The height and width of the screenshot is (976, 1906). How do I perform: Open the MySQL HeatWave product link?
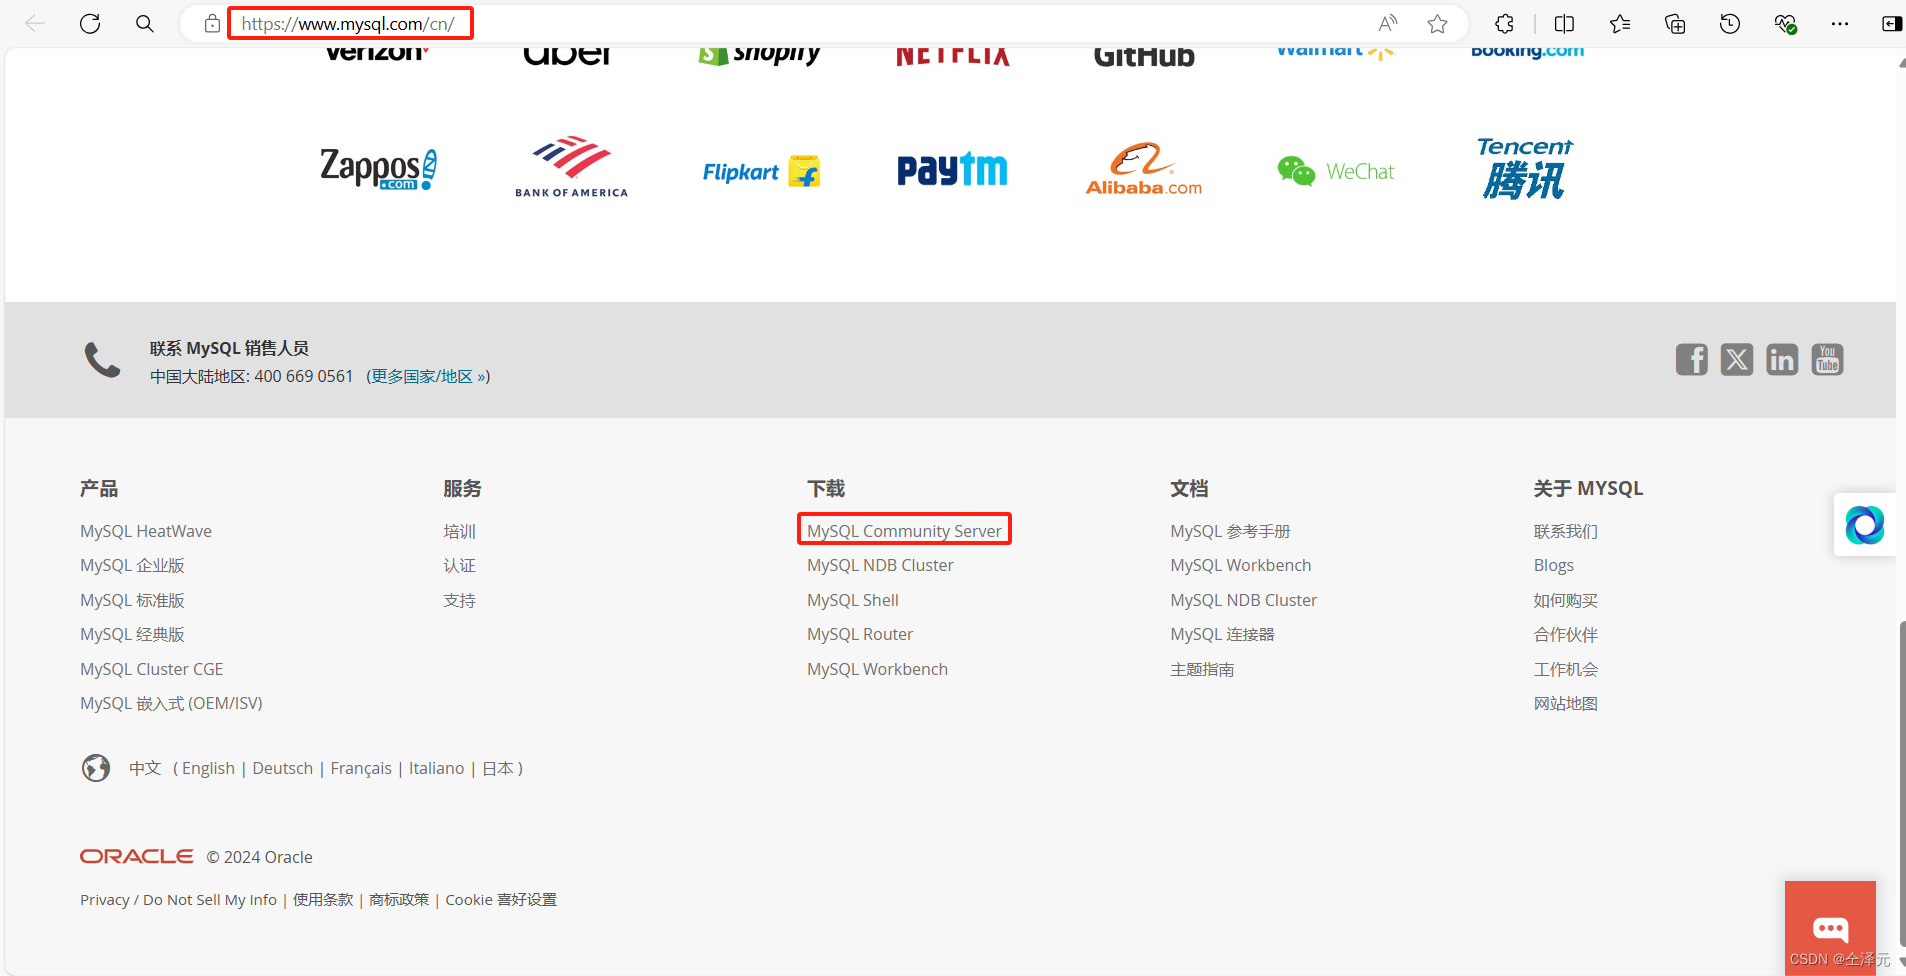click(146, 531)
